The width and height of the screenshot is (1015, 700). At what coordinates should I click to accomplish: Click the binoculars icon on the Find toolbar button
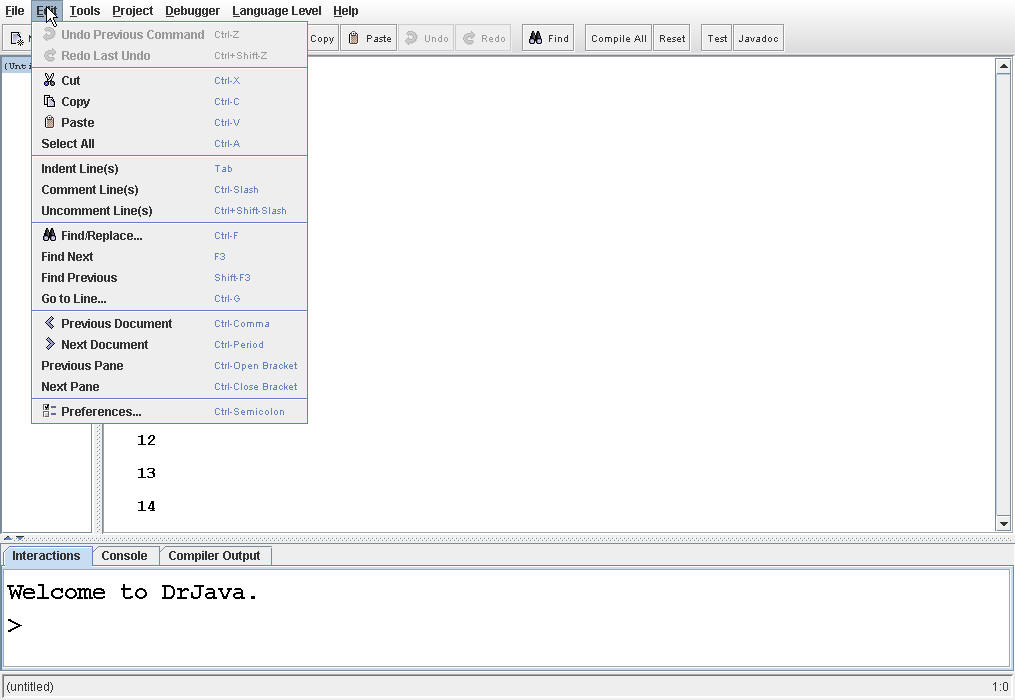tap(535, 38)
